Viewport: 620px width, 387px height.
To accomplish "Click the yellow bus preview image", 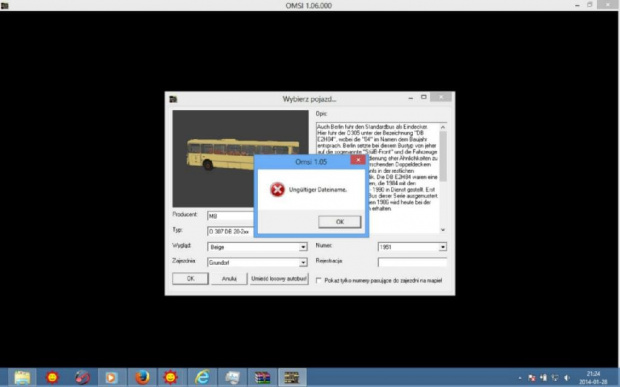I will point(240,158).
